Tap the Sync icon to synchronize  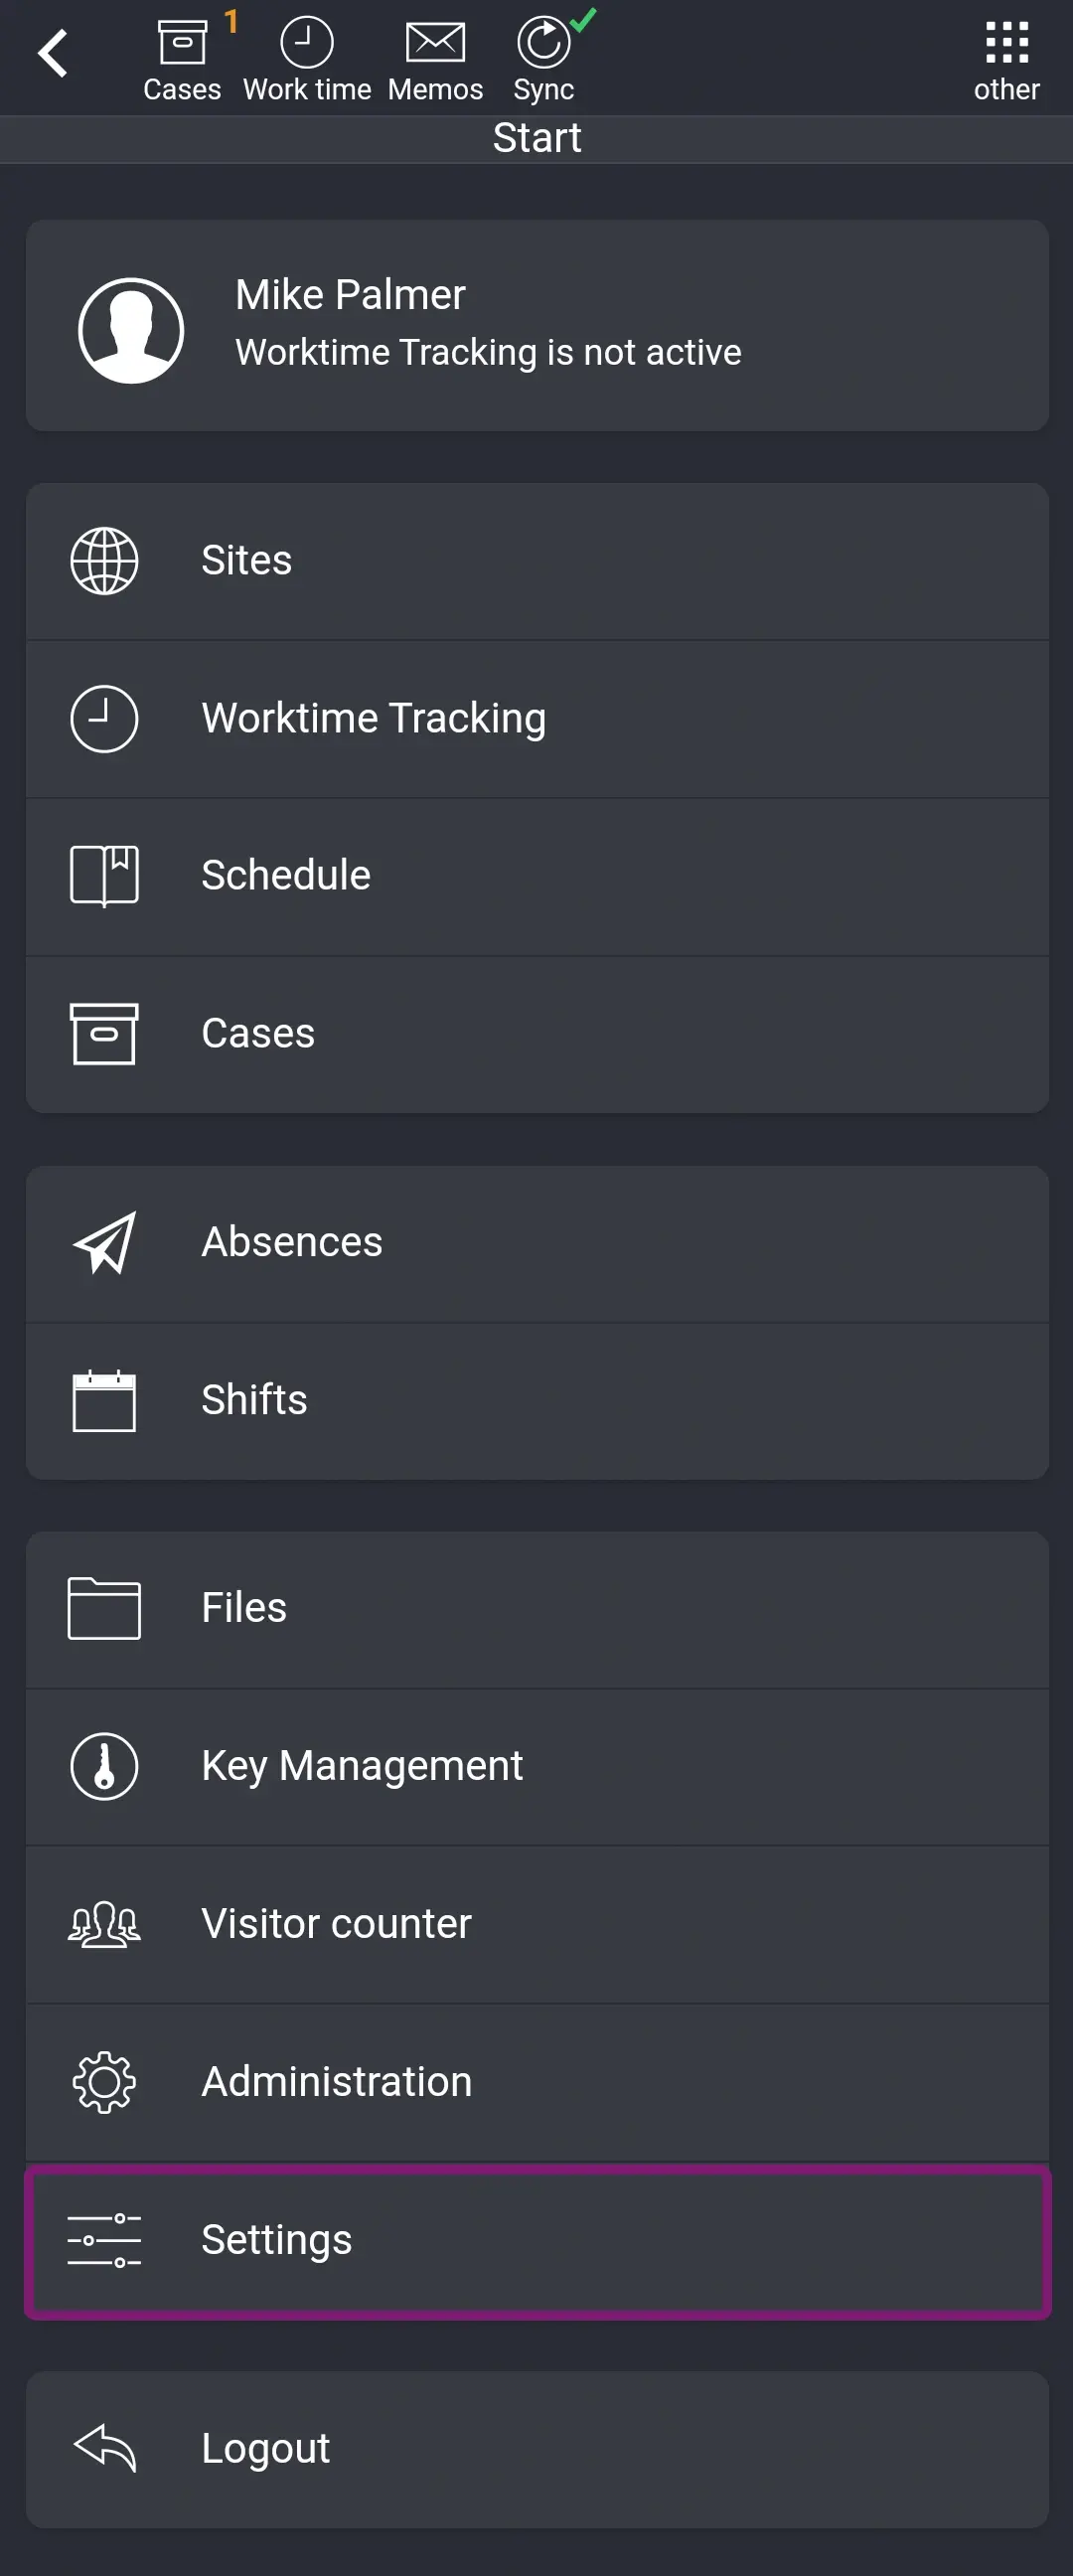(543, 42)
